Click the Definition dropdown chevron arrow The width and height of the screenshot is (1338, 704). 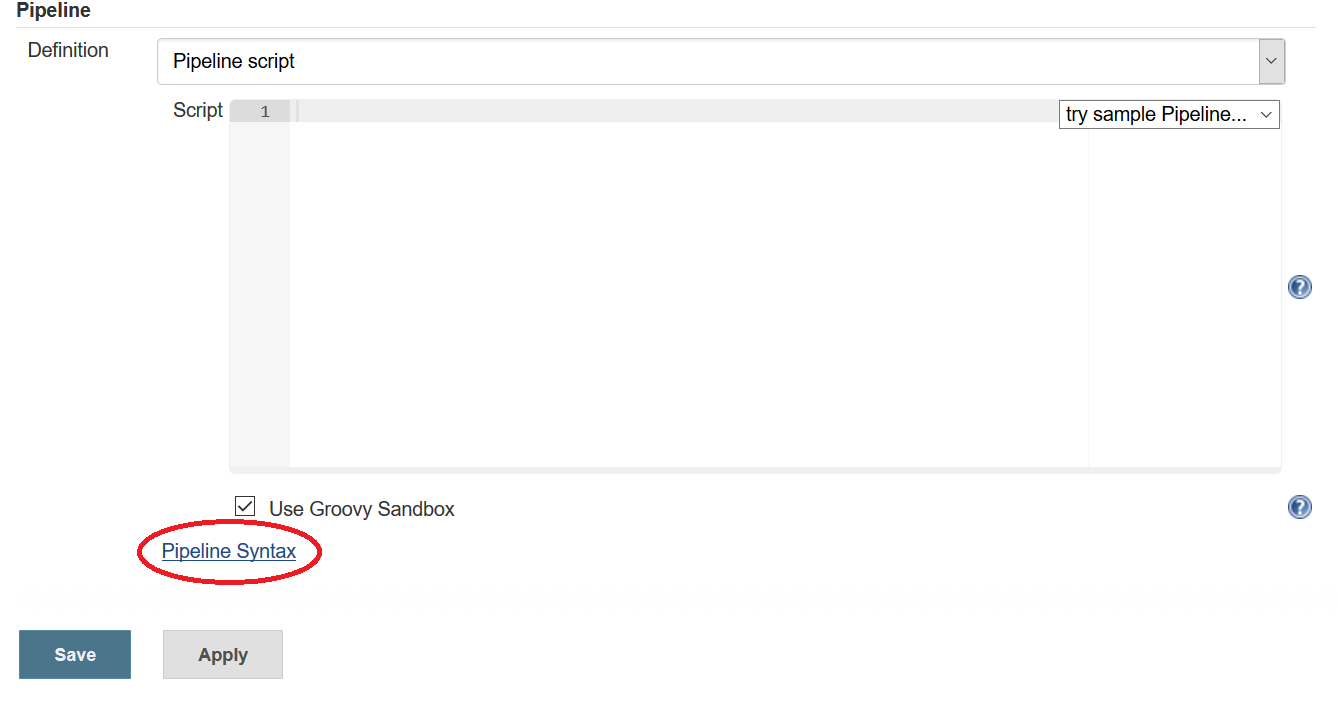tap(1271, 61)
